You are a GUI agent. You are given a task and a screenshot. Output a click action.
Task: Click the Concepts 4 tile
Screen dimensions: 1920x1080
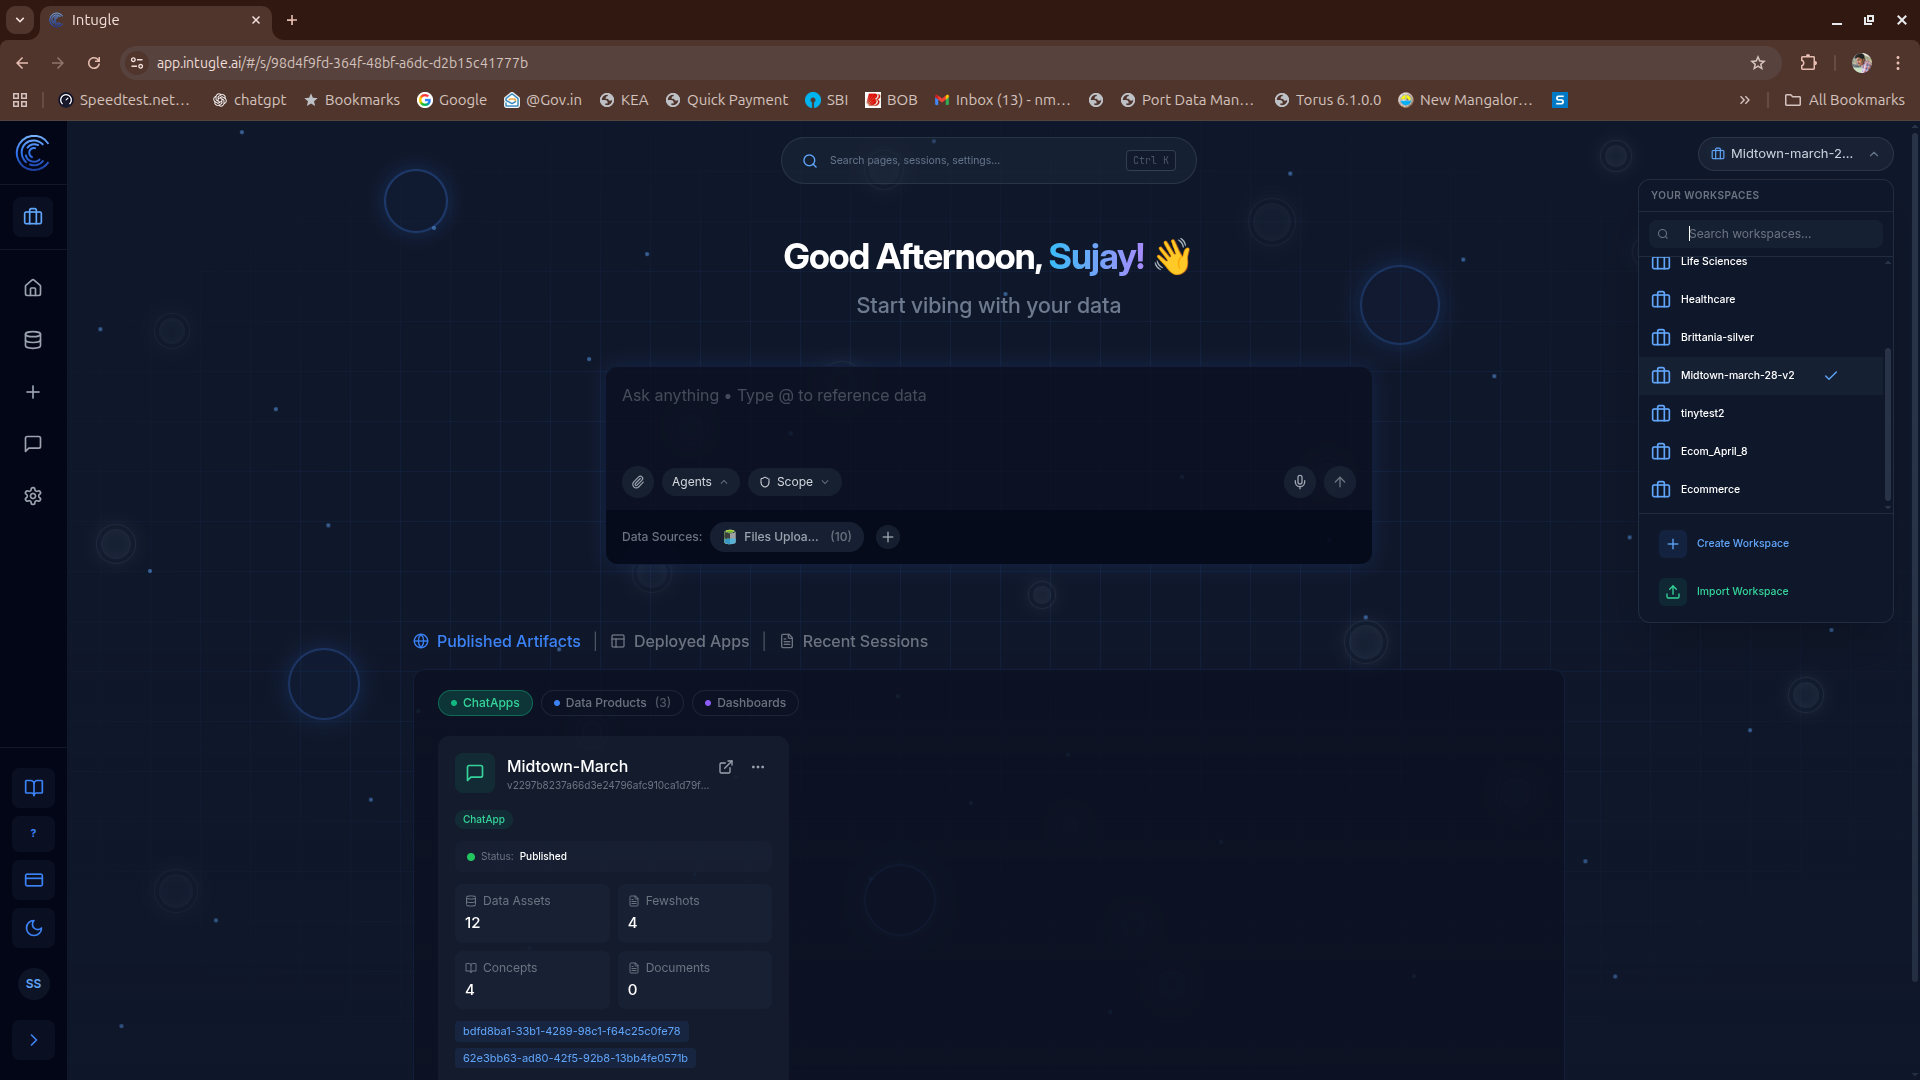click(532, 980)
